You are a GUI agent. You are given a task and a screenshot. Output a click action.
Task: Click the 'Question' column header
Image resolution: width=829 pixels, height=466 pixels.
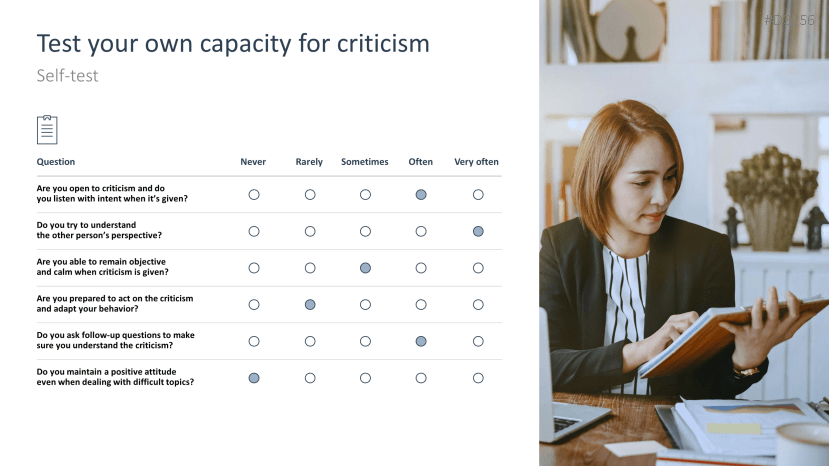[56, 162]
